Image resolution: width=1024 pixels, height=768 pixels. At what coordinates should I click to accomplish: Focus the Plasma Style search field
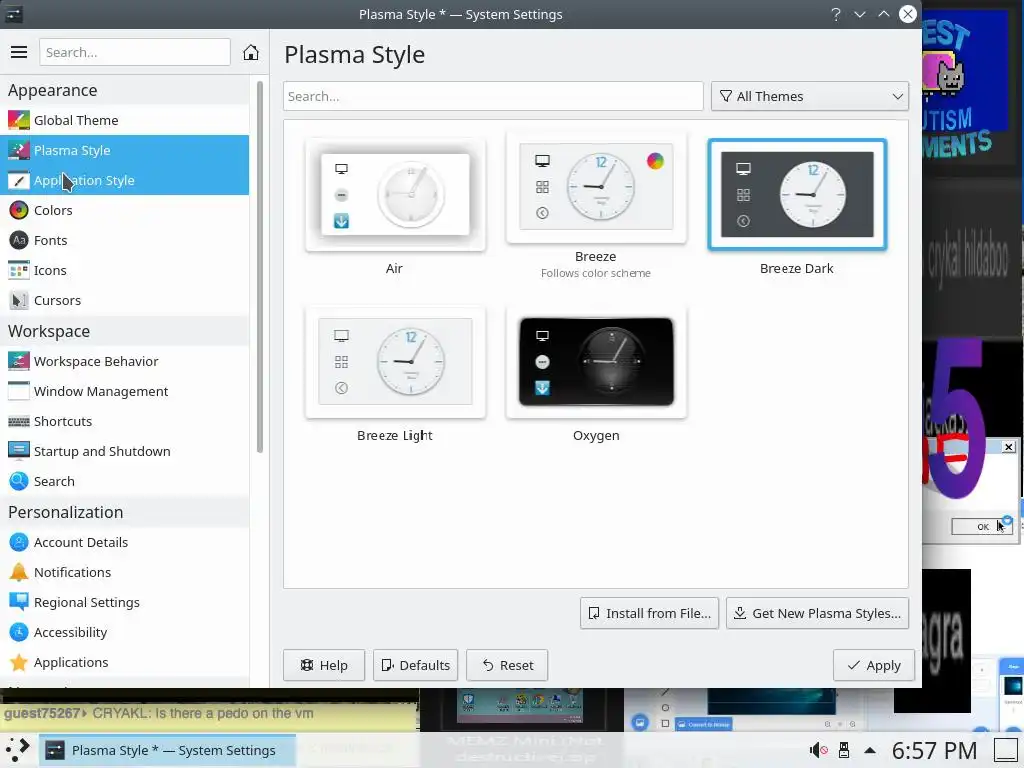pos(493,96)
